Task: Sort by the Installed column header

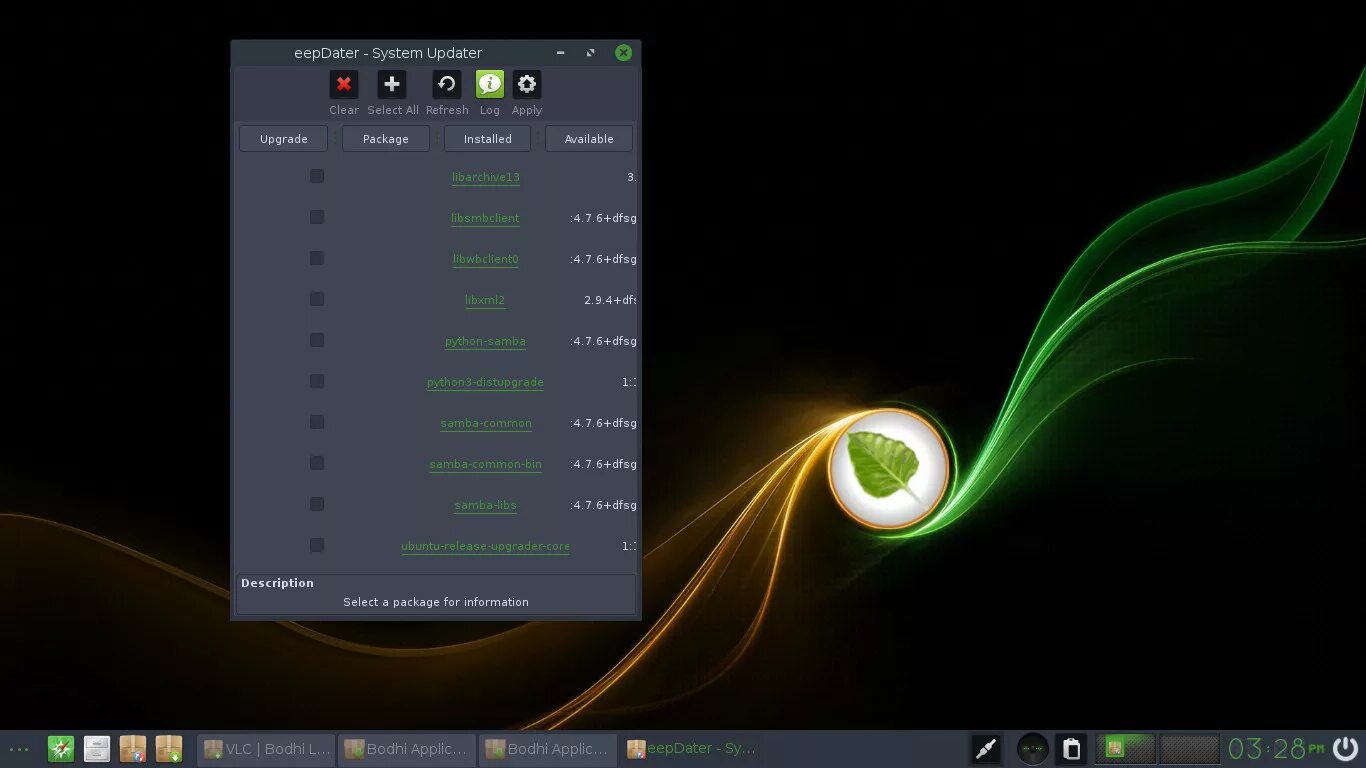Action: click(x=488, y=139)
